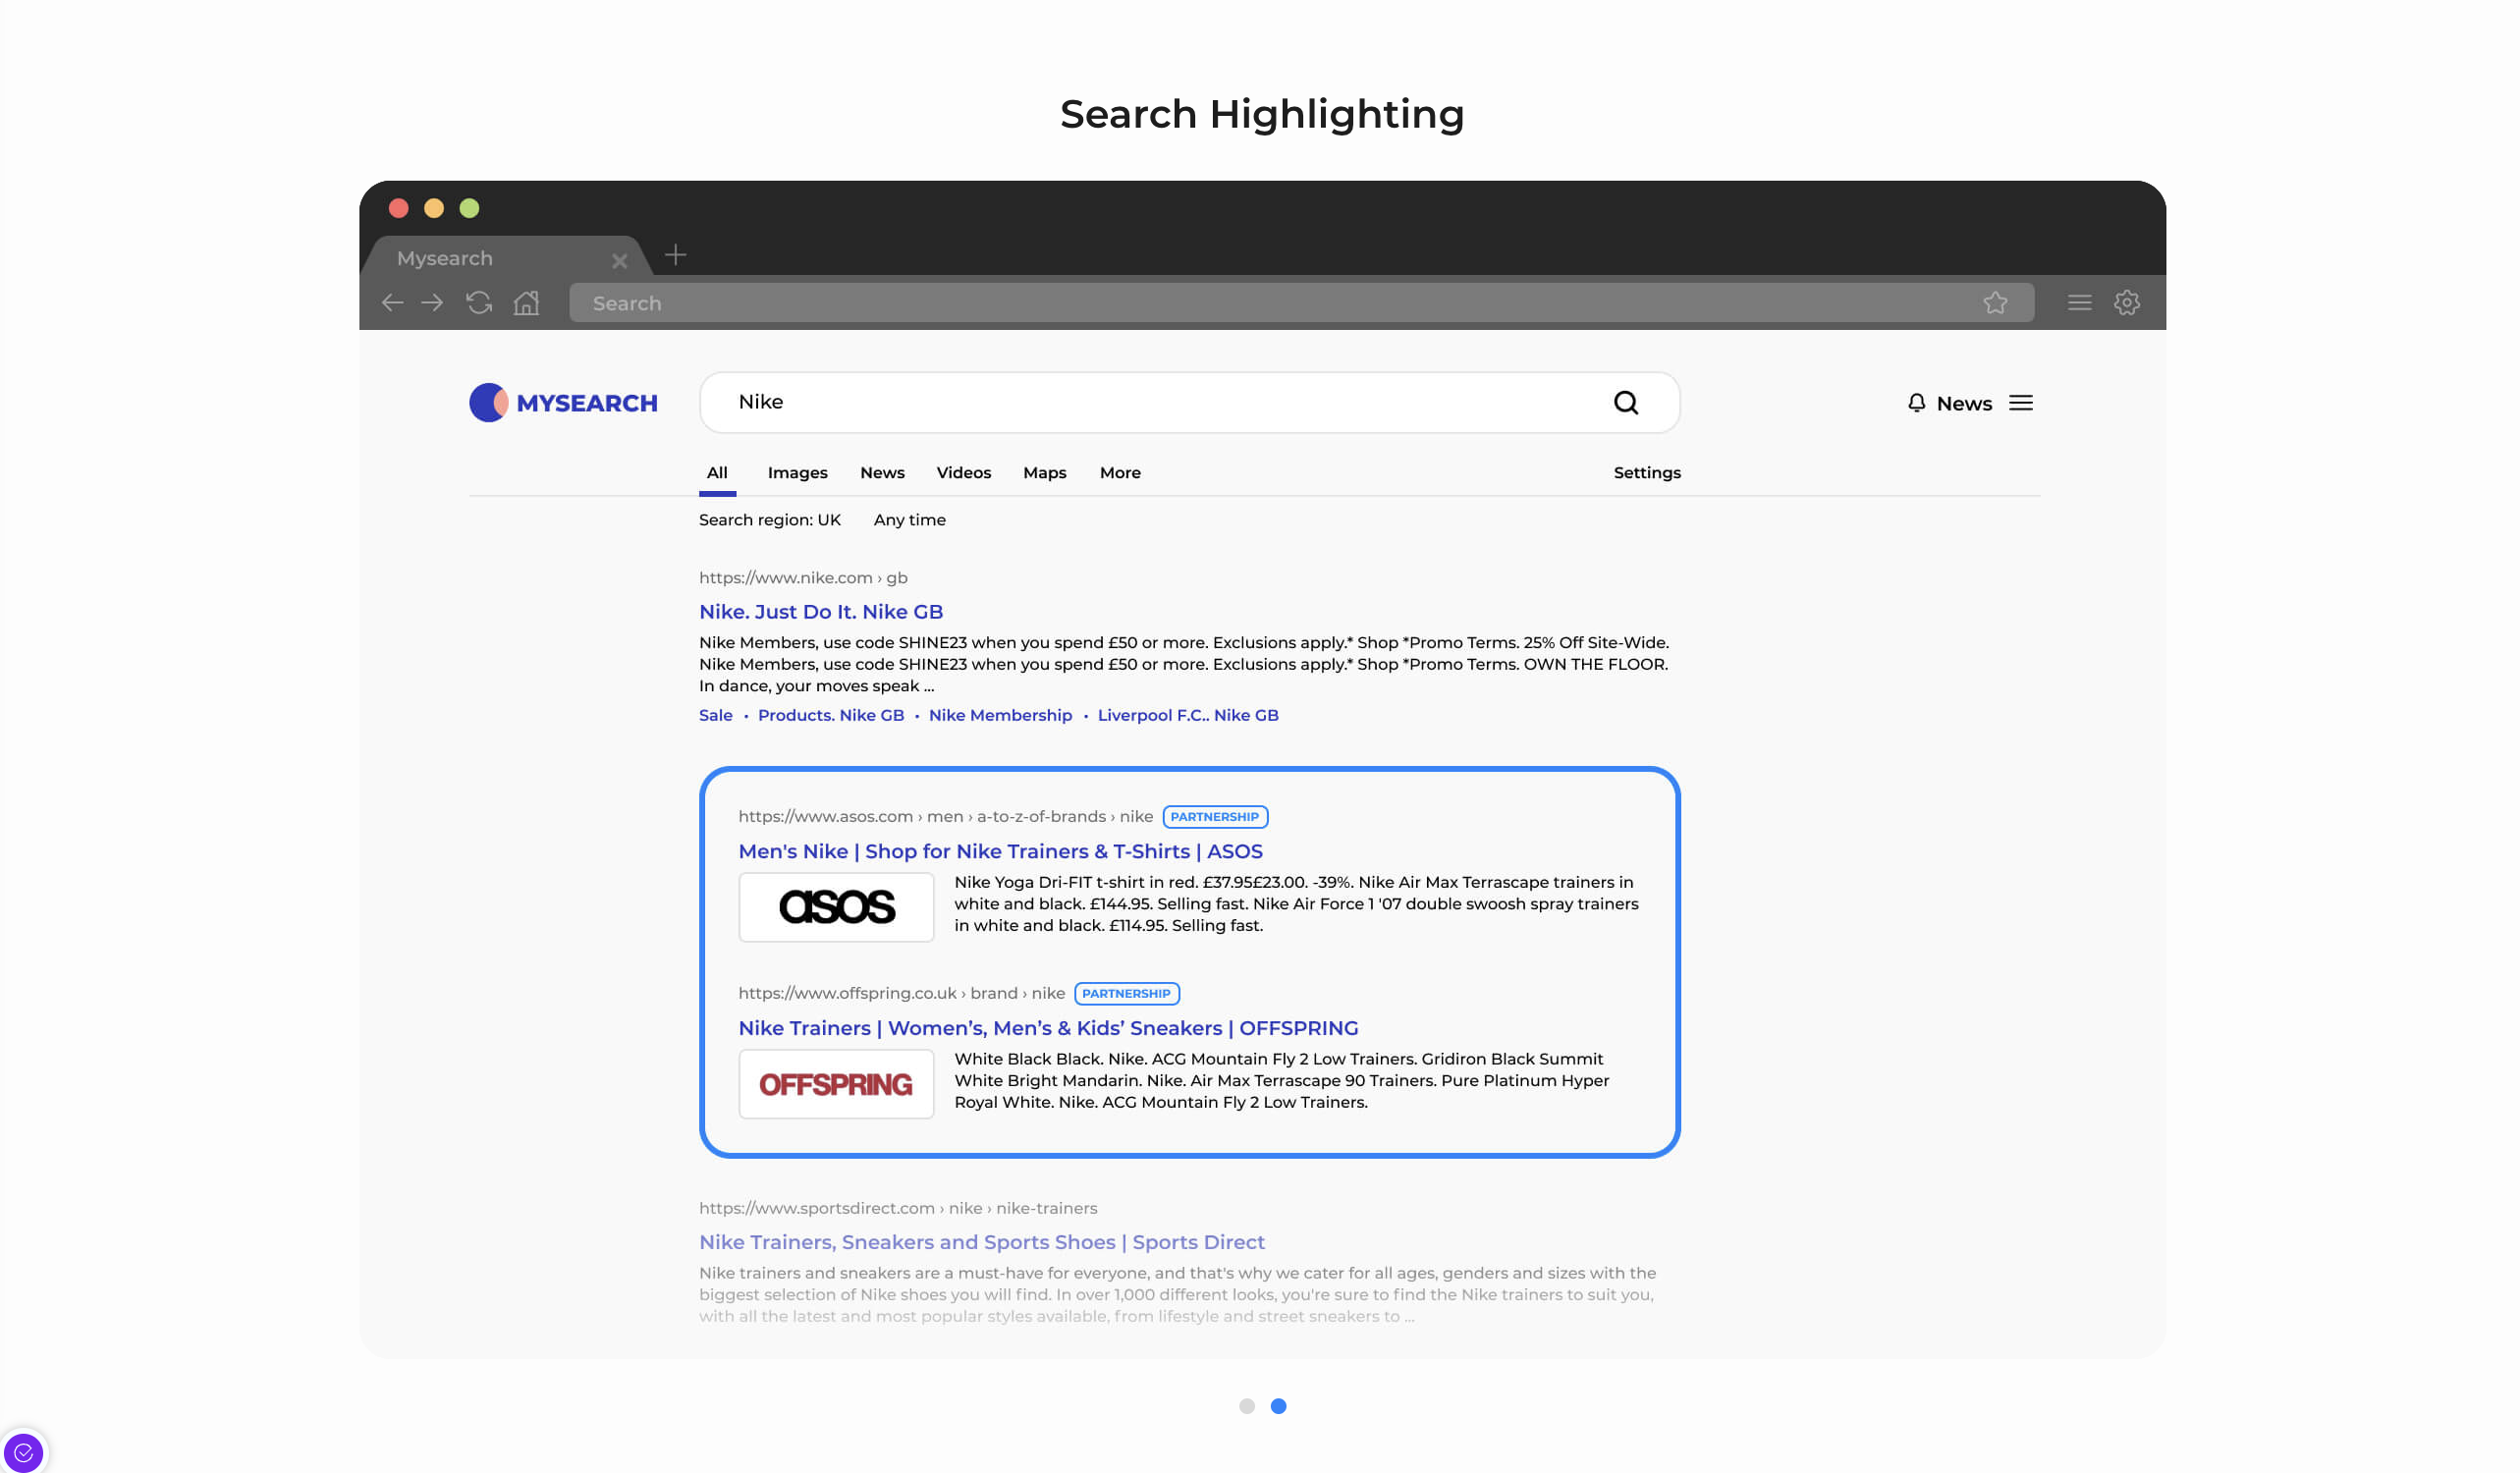Expand the More search options

[x=1120, y=473]
